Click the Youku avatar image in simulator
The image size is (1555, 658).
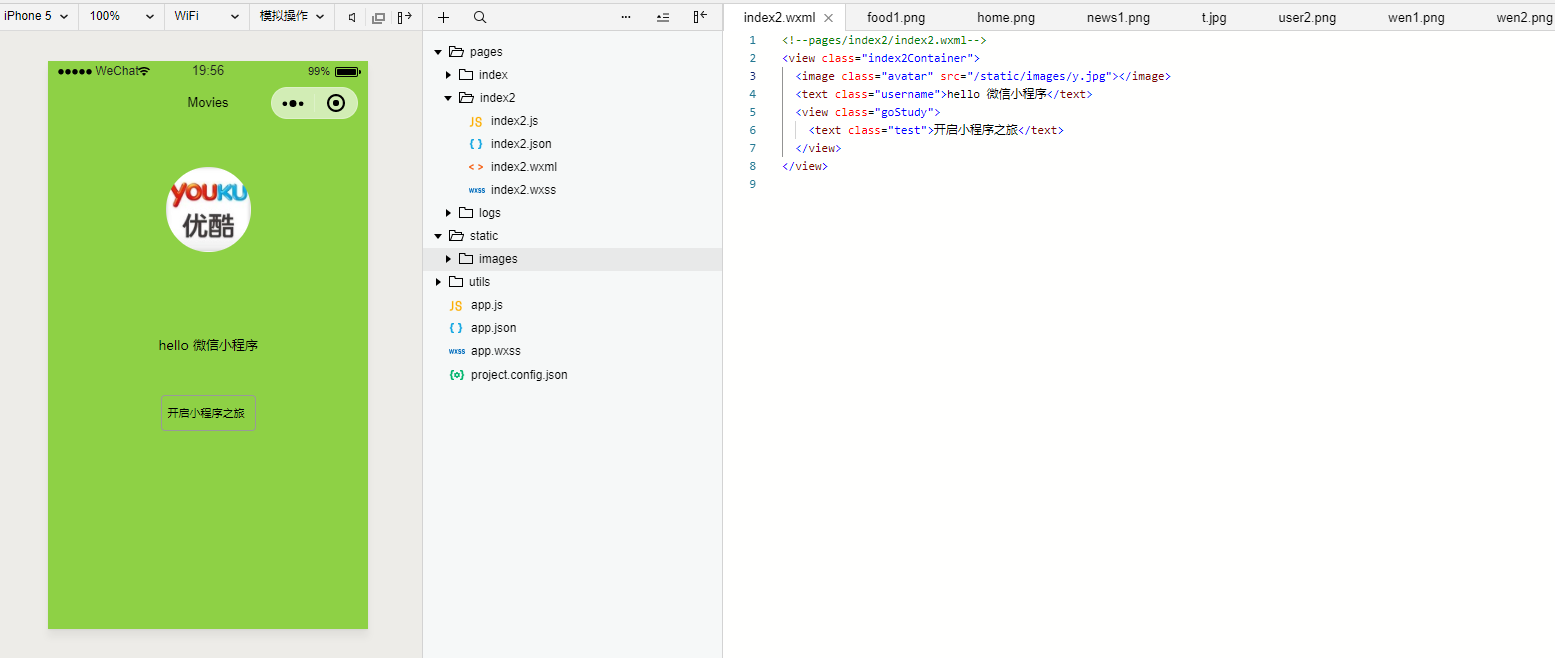(x=208, y=209)
